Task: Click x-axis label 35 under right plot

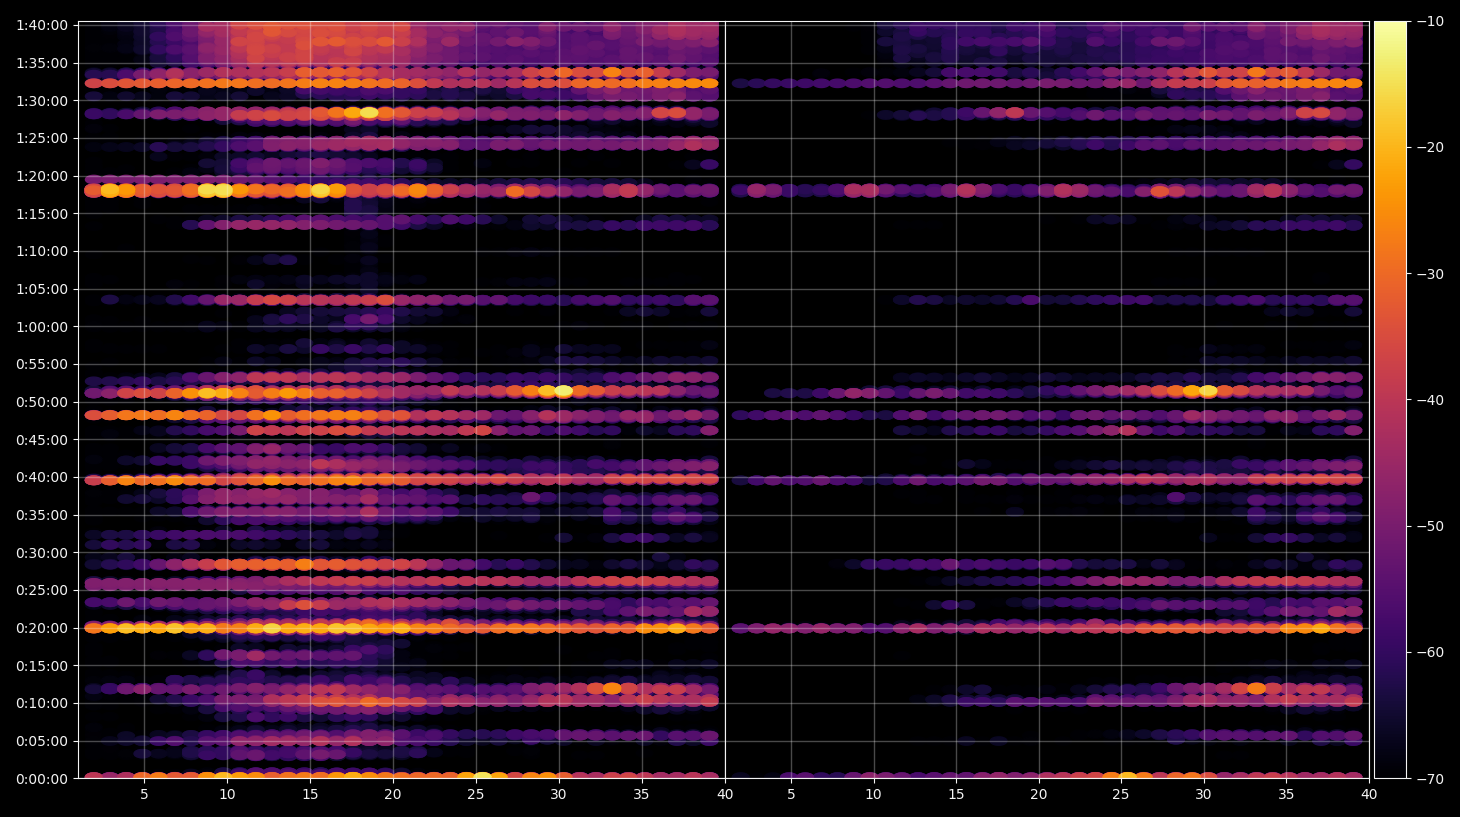Action: (1286, 795)
